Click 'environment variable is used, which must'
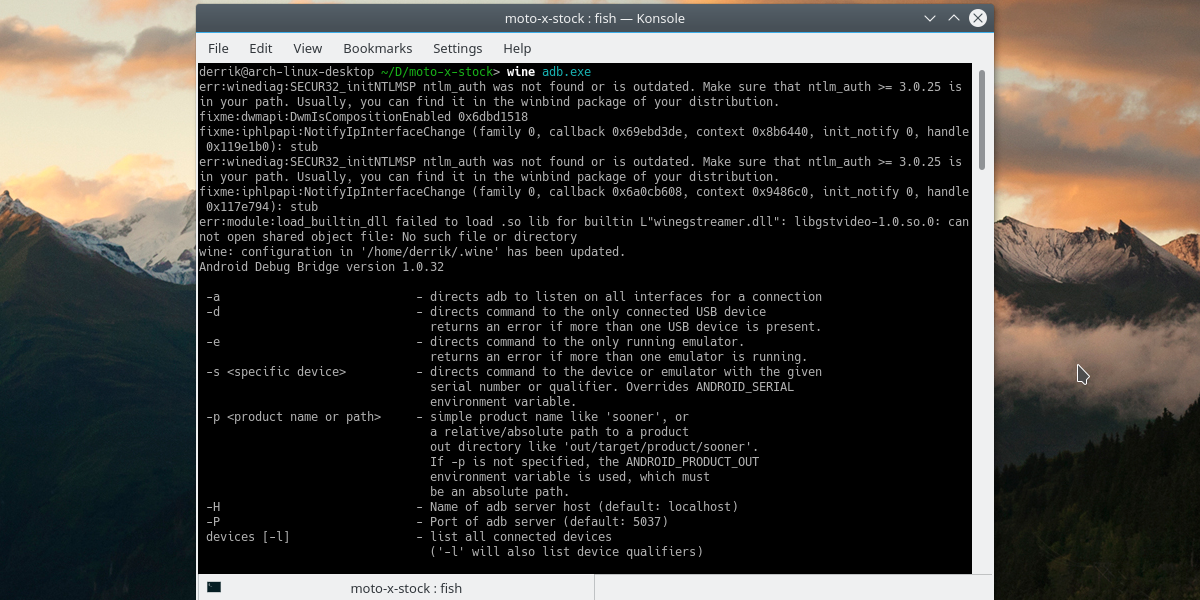Image resolution: width=1200 pixels, height=600 pixels. pos(570,477)
